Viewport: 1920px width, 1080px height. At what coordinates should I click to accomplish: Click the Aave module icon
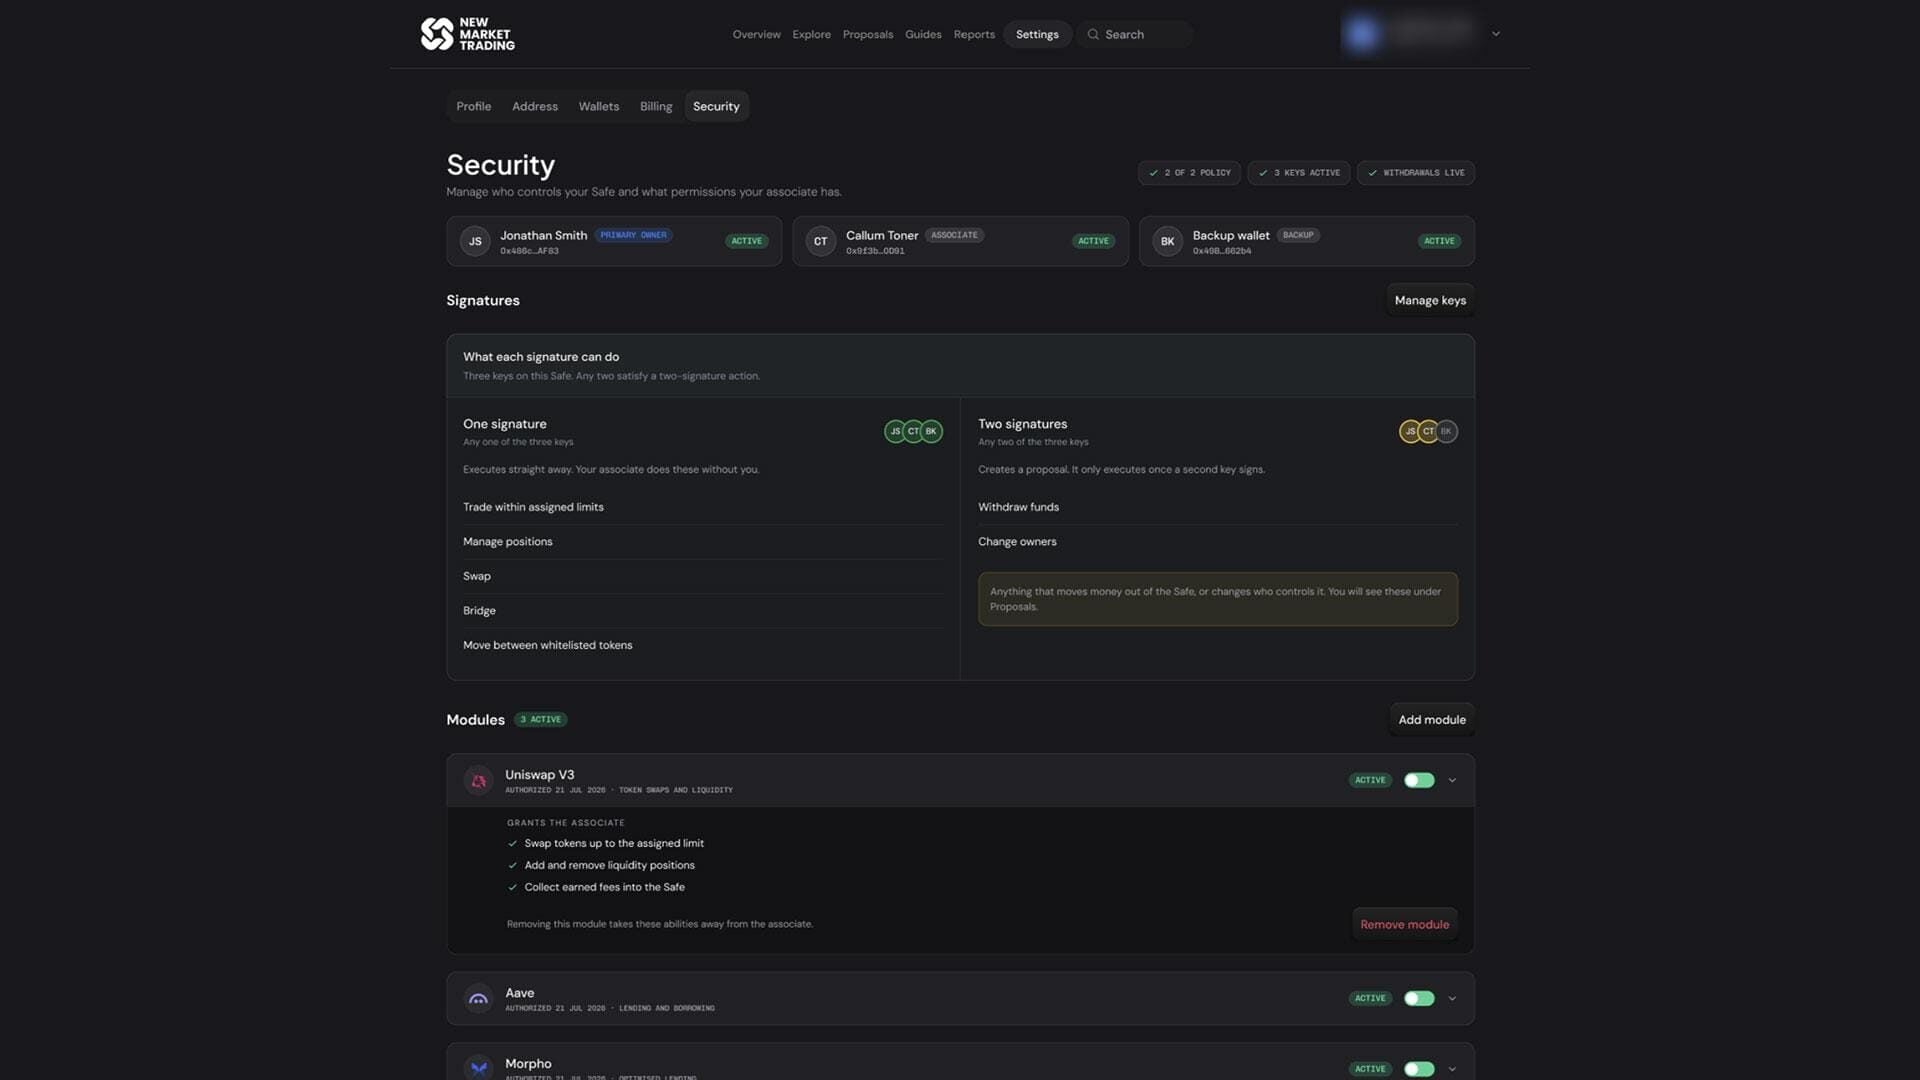478,999
